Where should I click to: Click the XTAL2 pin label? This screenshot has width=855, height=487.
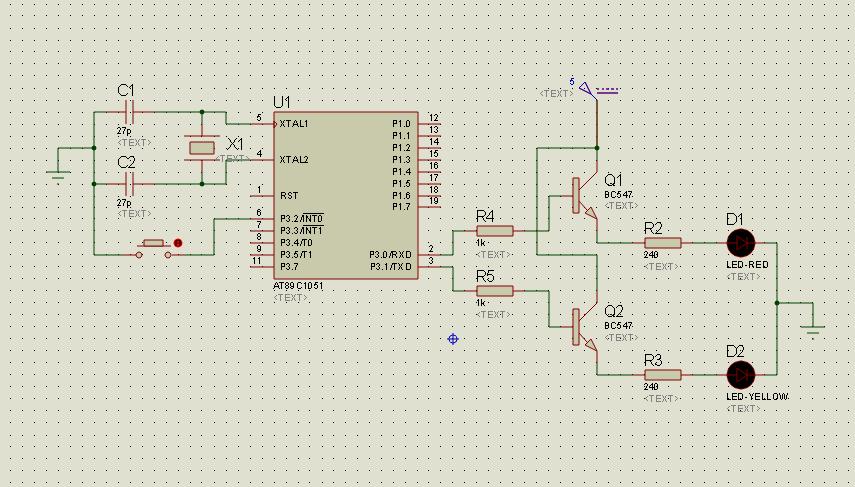point(294,160)
